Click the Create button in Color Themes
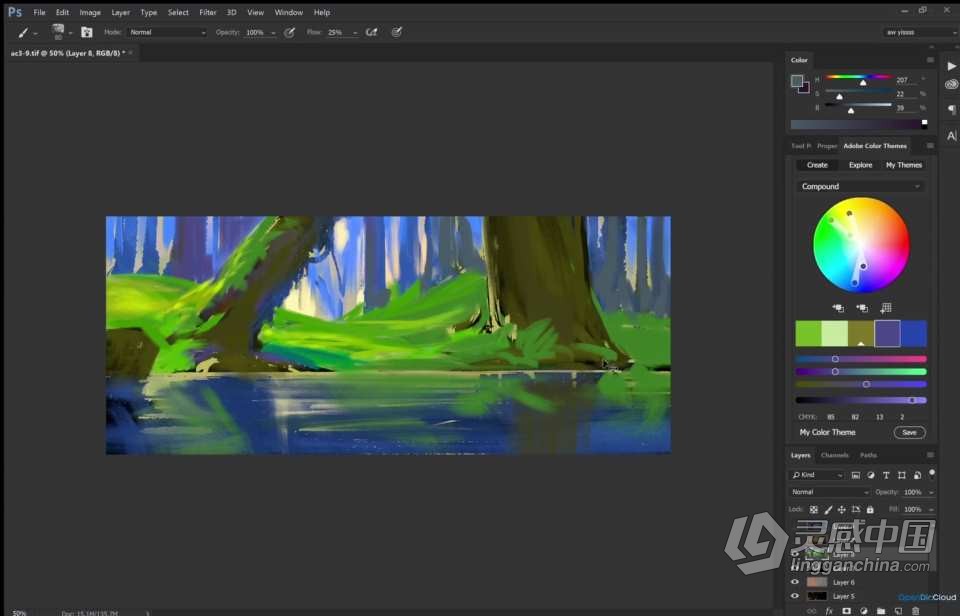The height and width of the screenshot is (616, 960). [817, 165]
